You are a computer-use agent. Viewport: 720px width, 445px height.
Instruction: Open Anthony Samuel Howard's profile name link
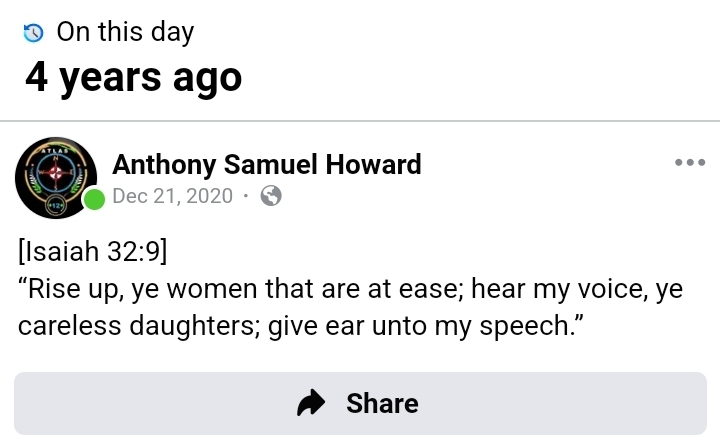[266, 164]
